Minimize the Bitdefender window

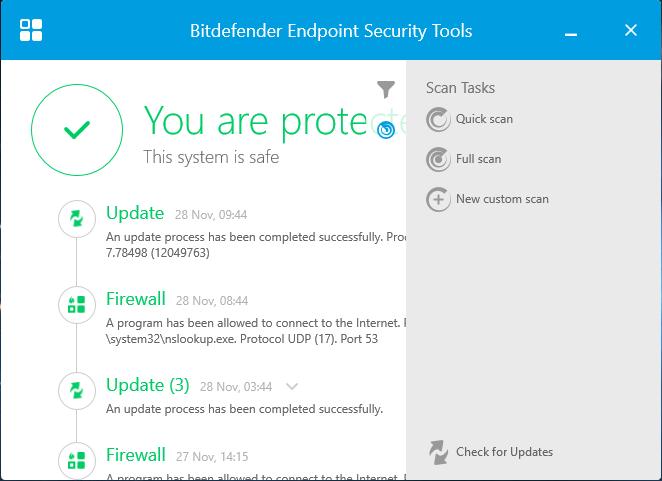point(571,34)
